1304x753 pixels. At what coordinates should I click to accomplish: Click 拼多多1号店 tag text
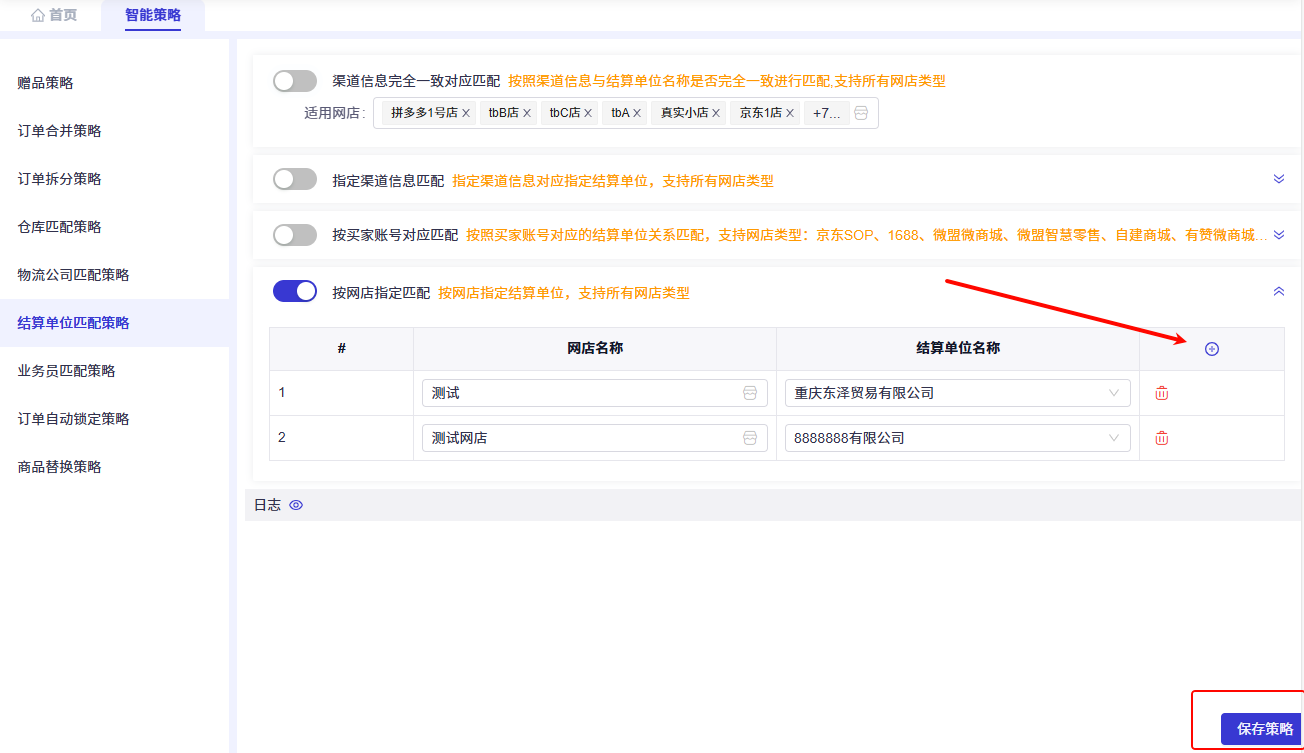(x=424, y=113)
